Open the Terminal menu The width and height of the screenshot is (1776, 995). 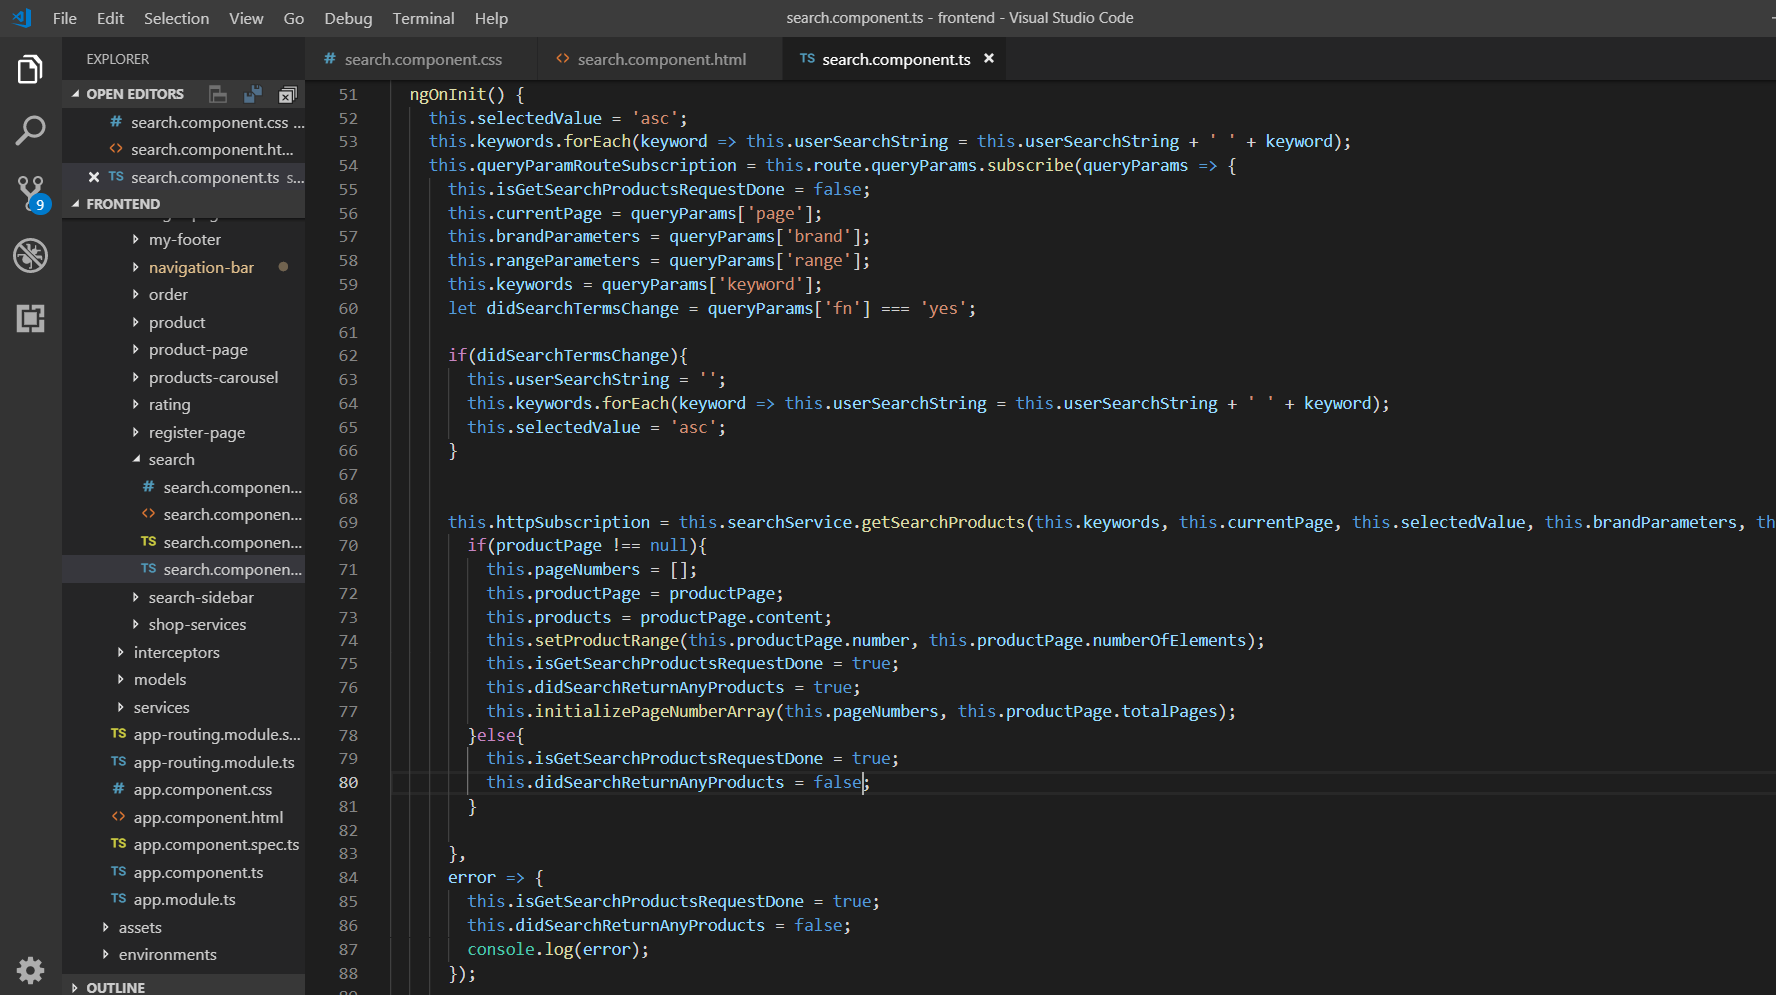tap(423, 18)
